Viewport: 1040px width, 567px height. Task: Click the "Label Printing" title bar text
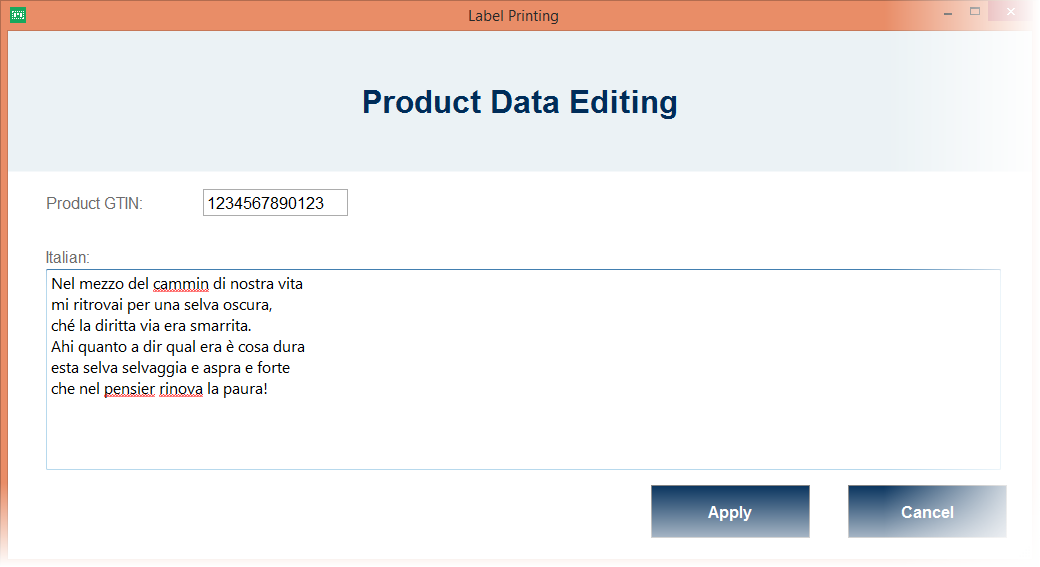pyautogui.click(x=513, y=15)
